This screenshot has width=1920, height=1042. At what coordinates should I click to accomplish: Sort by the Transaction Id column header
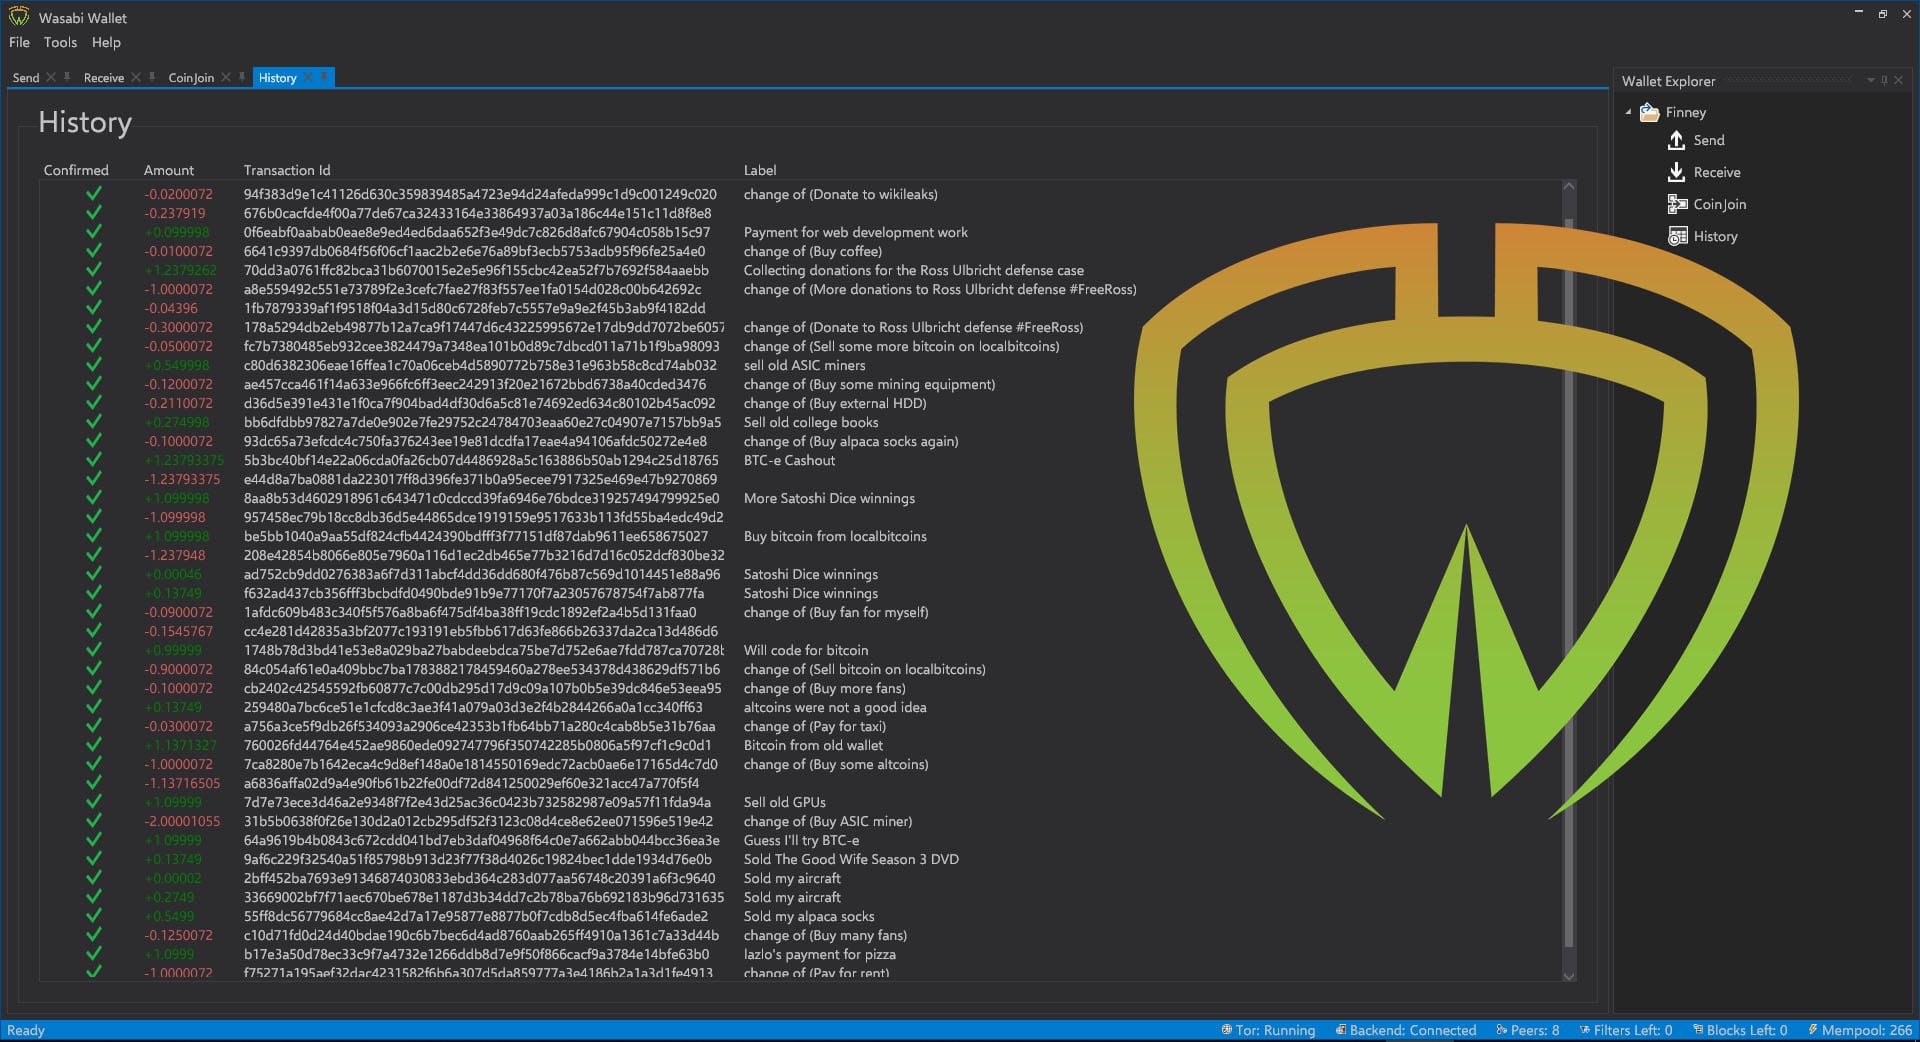tap(287, 170)
